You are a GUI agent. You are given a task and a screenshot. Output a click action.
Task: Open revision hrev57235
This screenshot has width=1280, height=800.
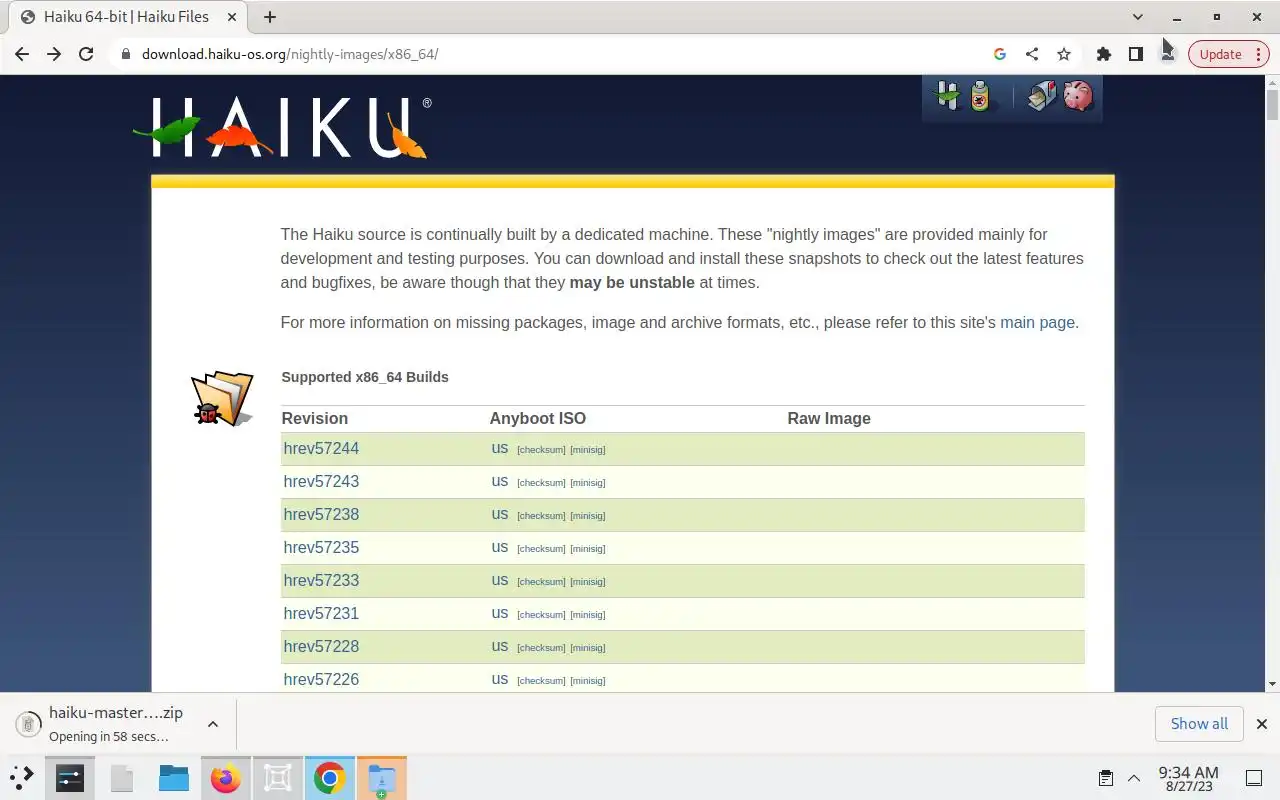321,547
